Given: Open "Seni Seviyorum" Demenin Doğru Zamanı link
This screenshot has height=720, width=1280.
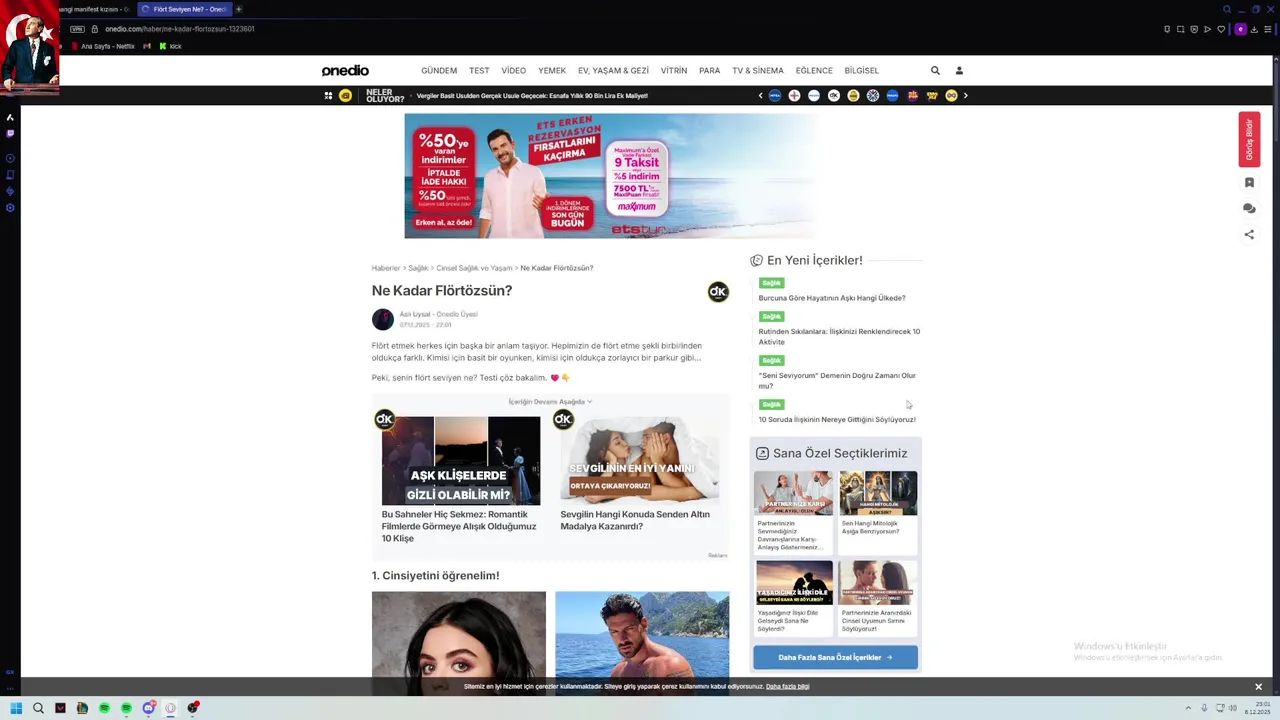Looking at the screenshot, I should tap(837, 381).
